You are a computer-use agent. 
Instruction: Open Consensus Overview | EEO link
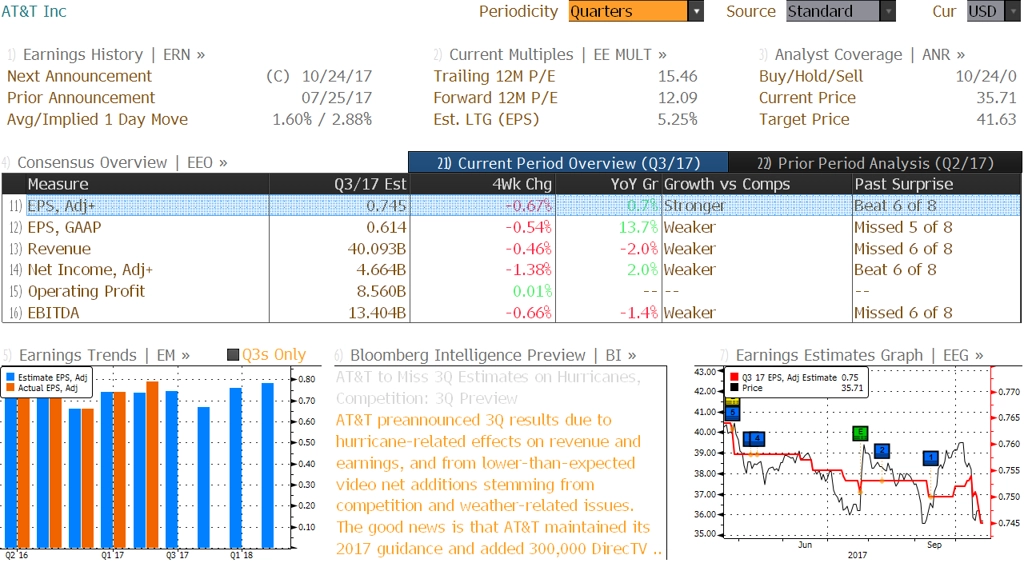point(122,162)
